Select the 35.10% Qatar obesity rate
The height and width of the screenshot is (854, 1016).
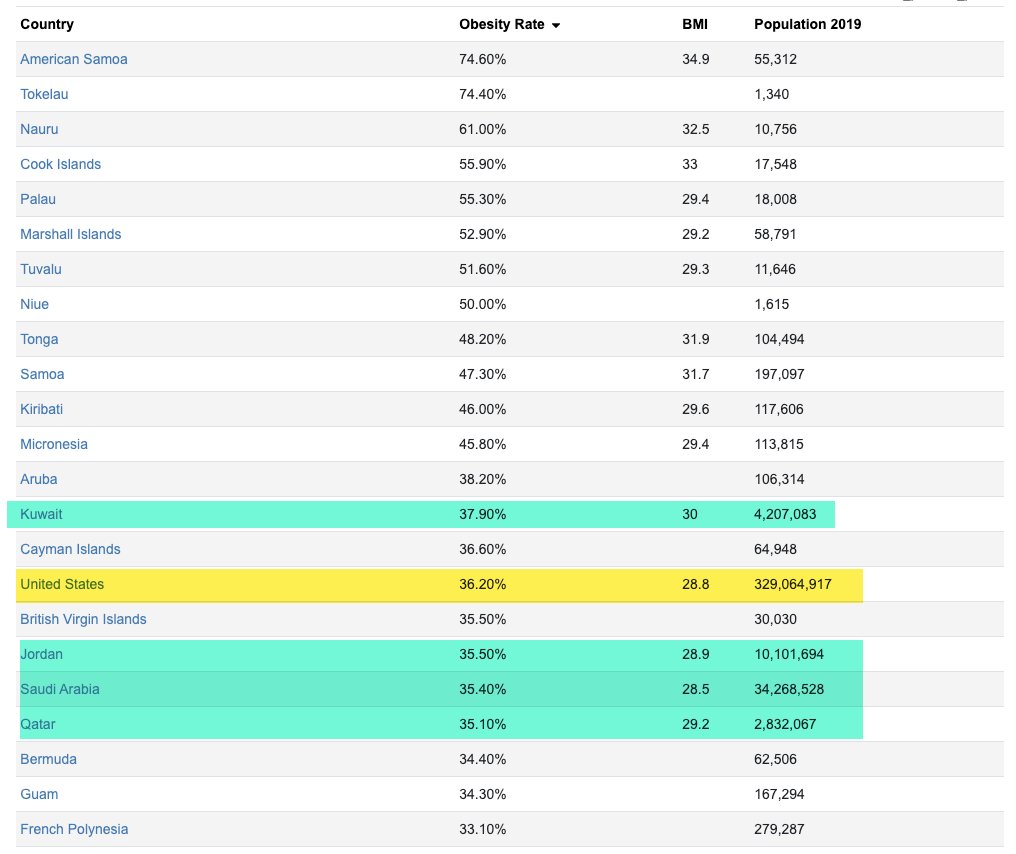(x=482, y=724)
